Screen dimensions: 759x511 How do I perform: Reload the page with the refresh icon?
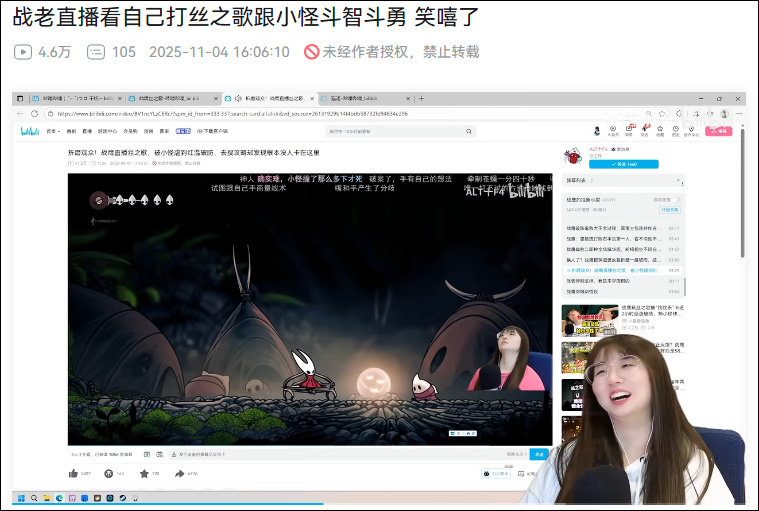pos(34,113)
